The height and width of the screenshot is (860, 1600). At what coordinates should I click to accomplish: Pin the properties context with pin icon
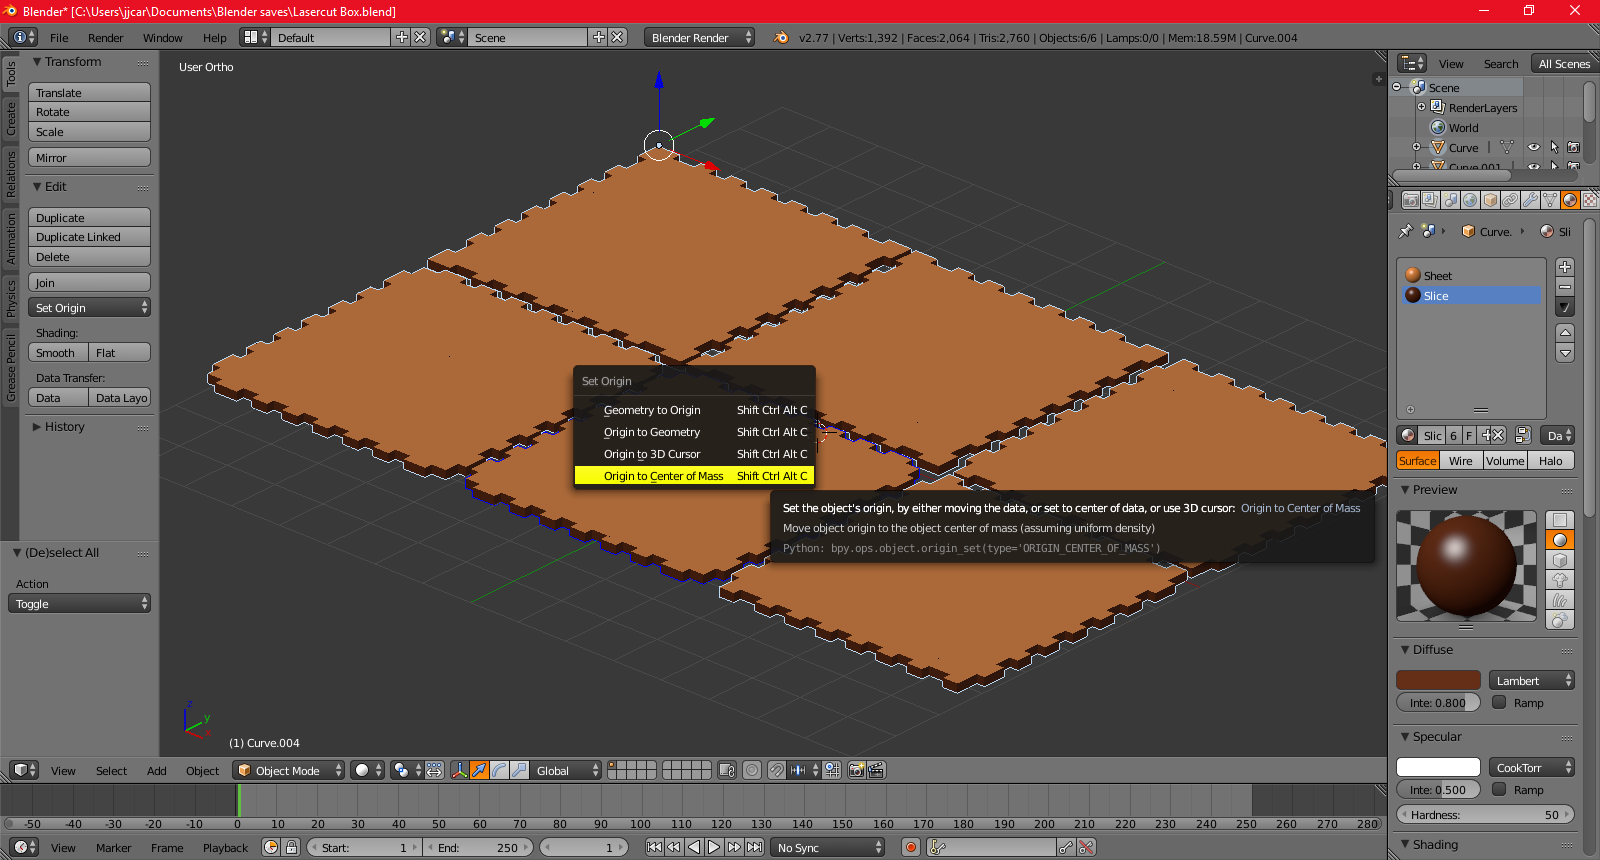click(x=1406, y=231)
